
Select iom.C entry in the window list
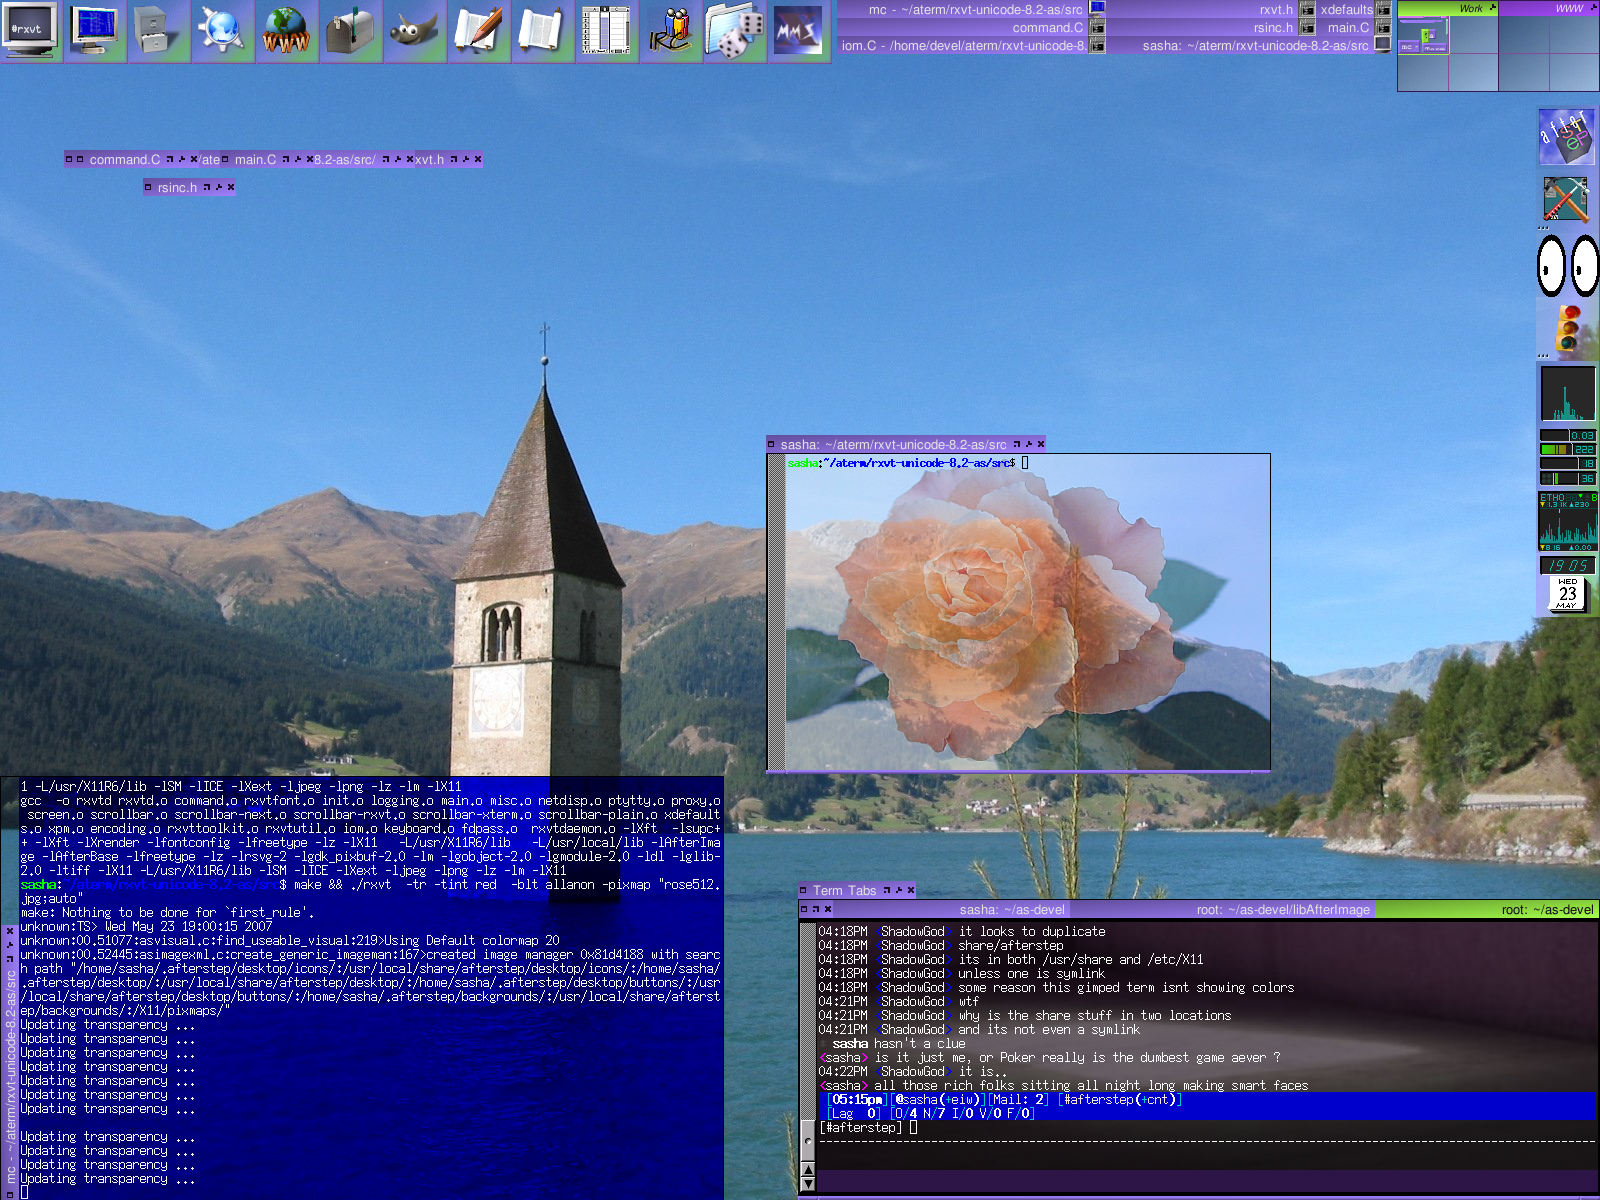(971, 45)
